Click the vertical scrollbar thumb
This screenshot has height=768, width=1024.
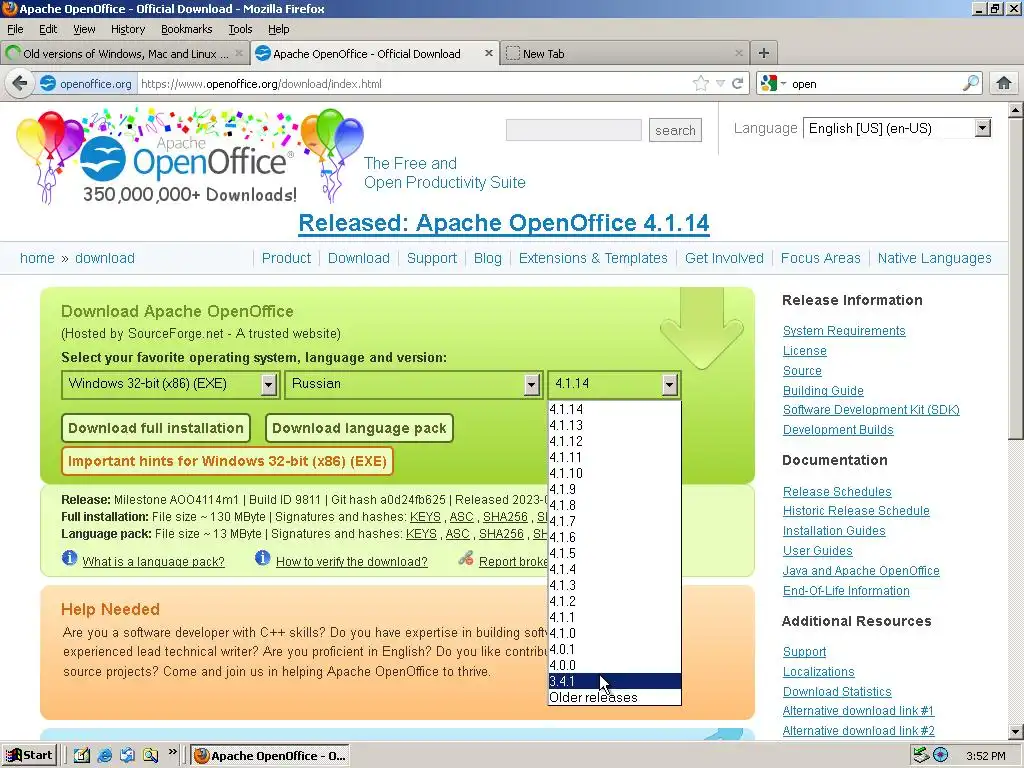pos(1016,279)
